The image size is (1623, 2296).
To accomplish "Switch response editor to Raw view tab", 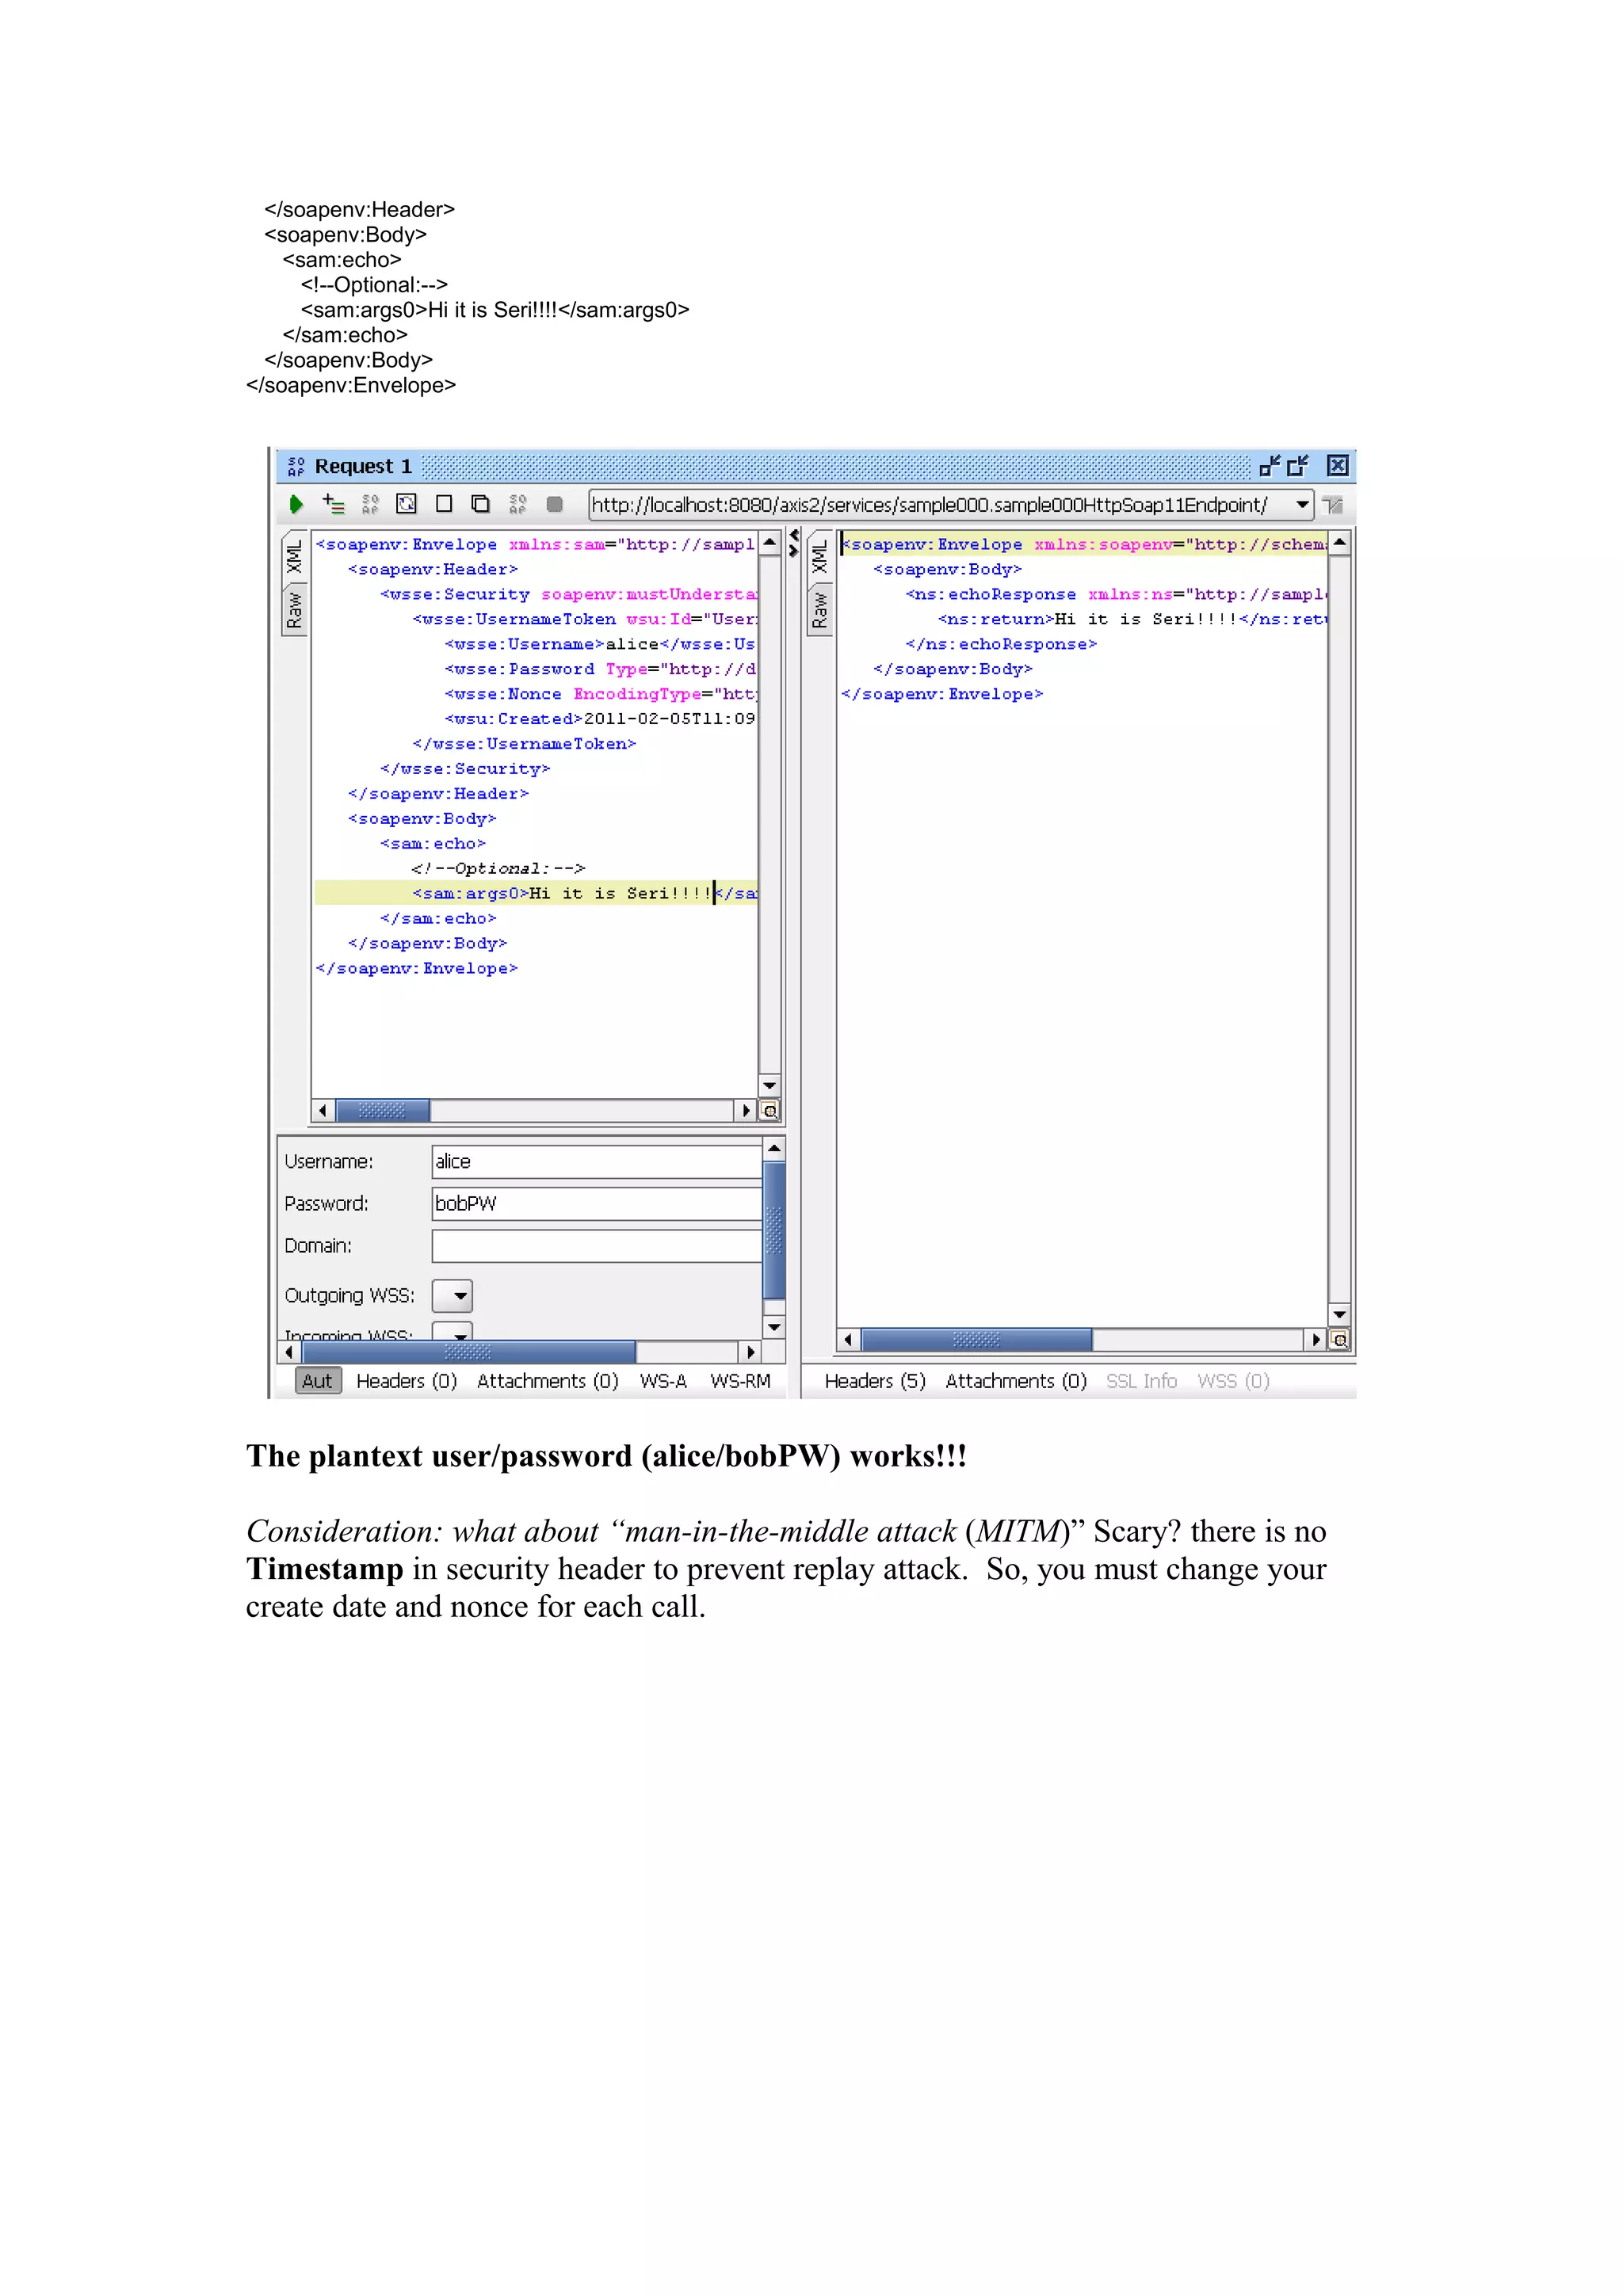I will (x=819, y=609).
